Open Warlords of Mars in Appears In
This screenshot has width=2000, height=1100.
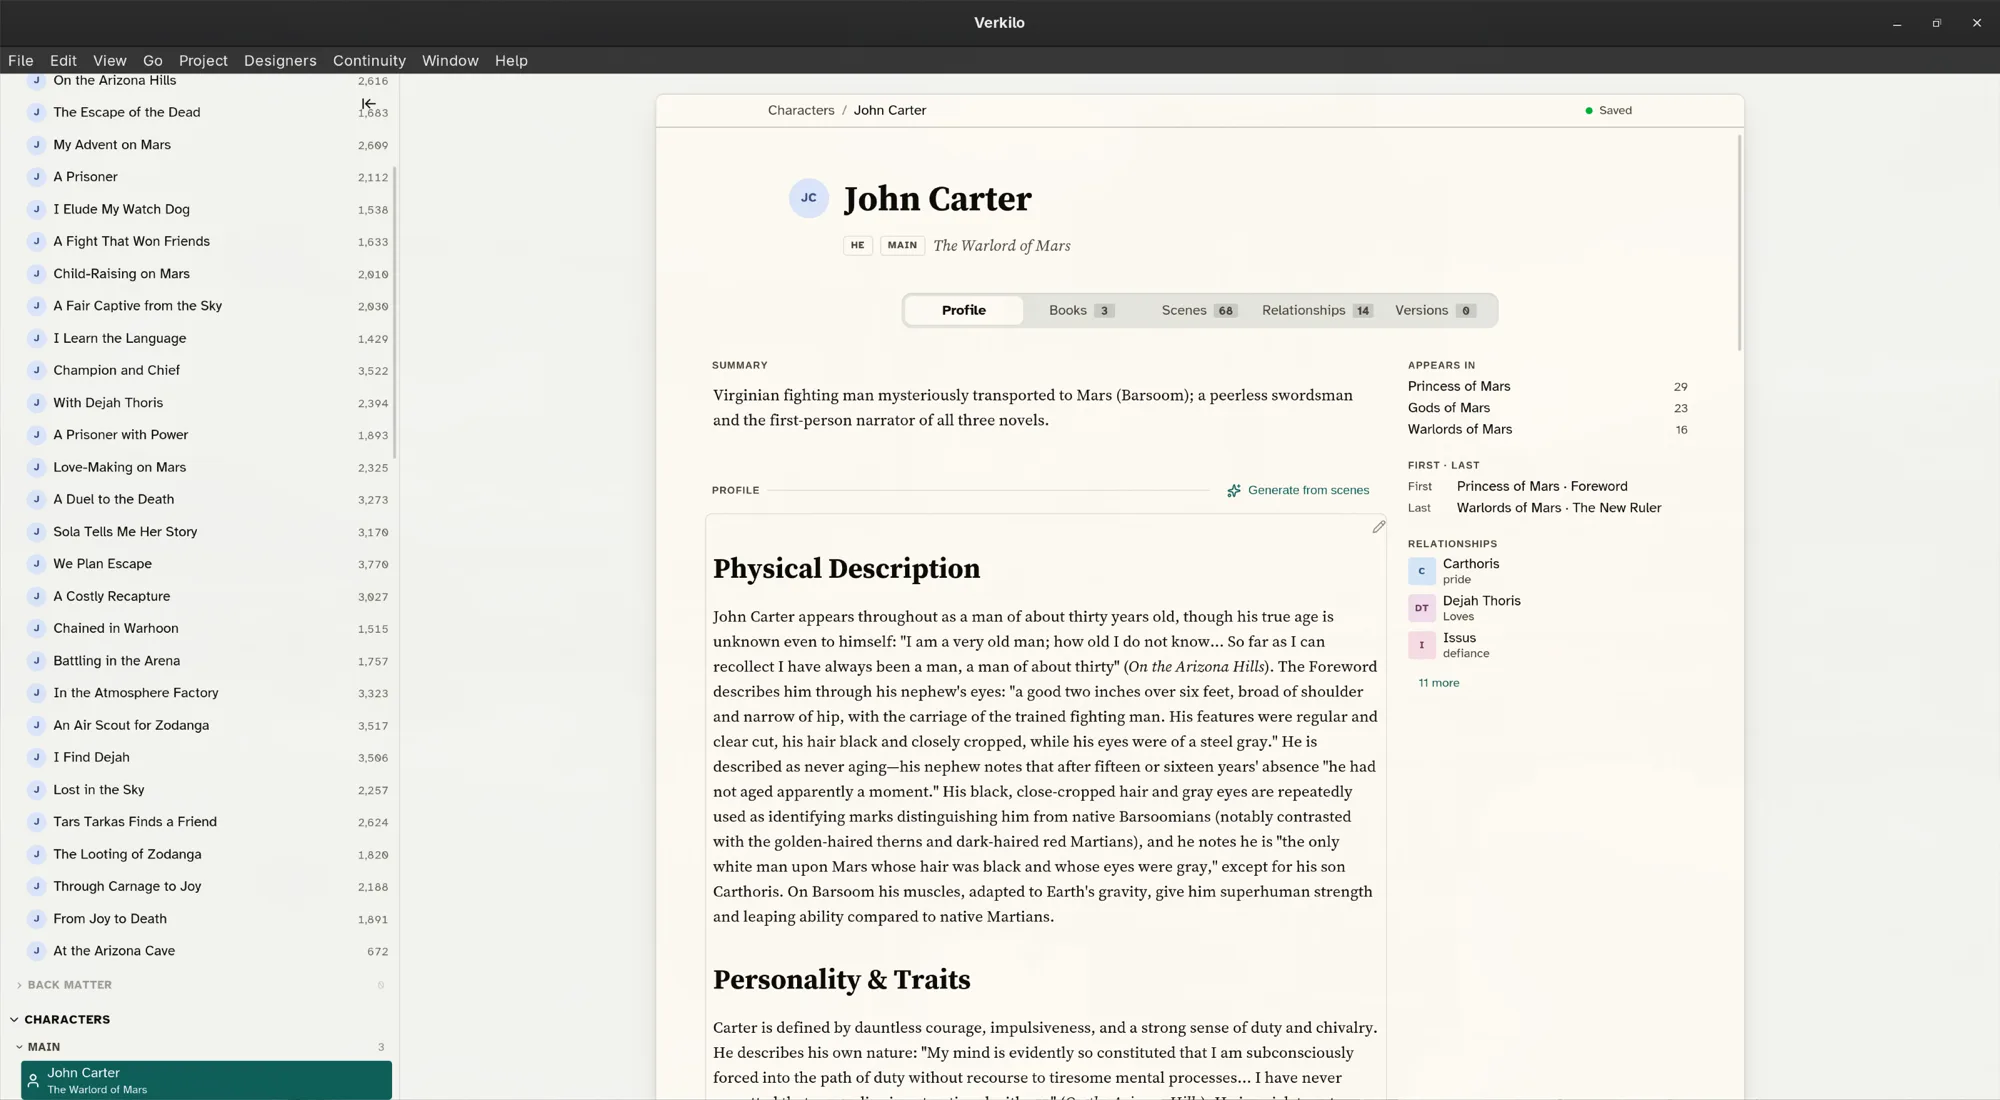click(x=1459, y=430)
